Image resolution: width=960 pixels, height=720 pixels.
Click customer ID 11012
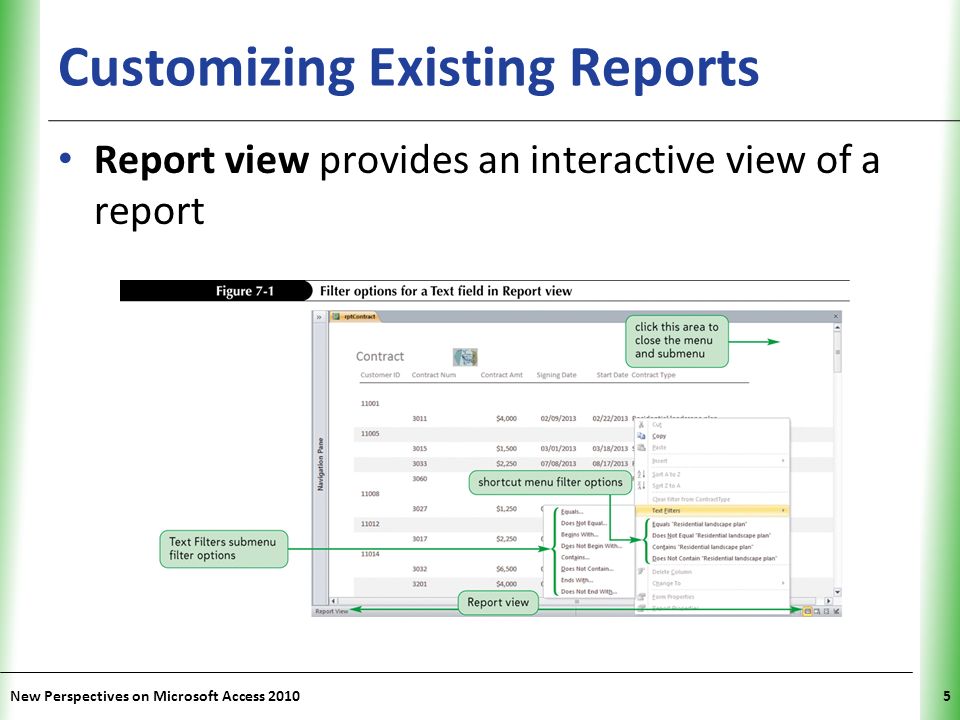point(370,524)
